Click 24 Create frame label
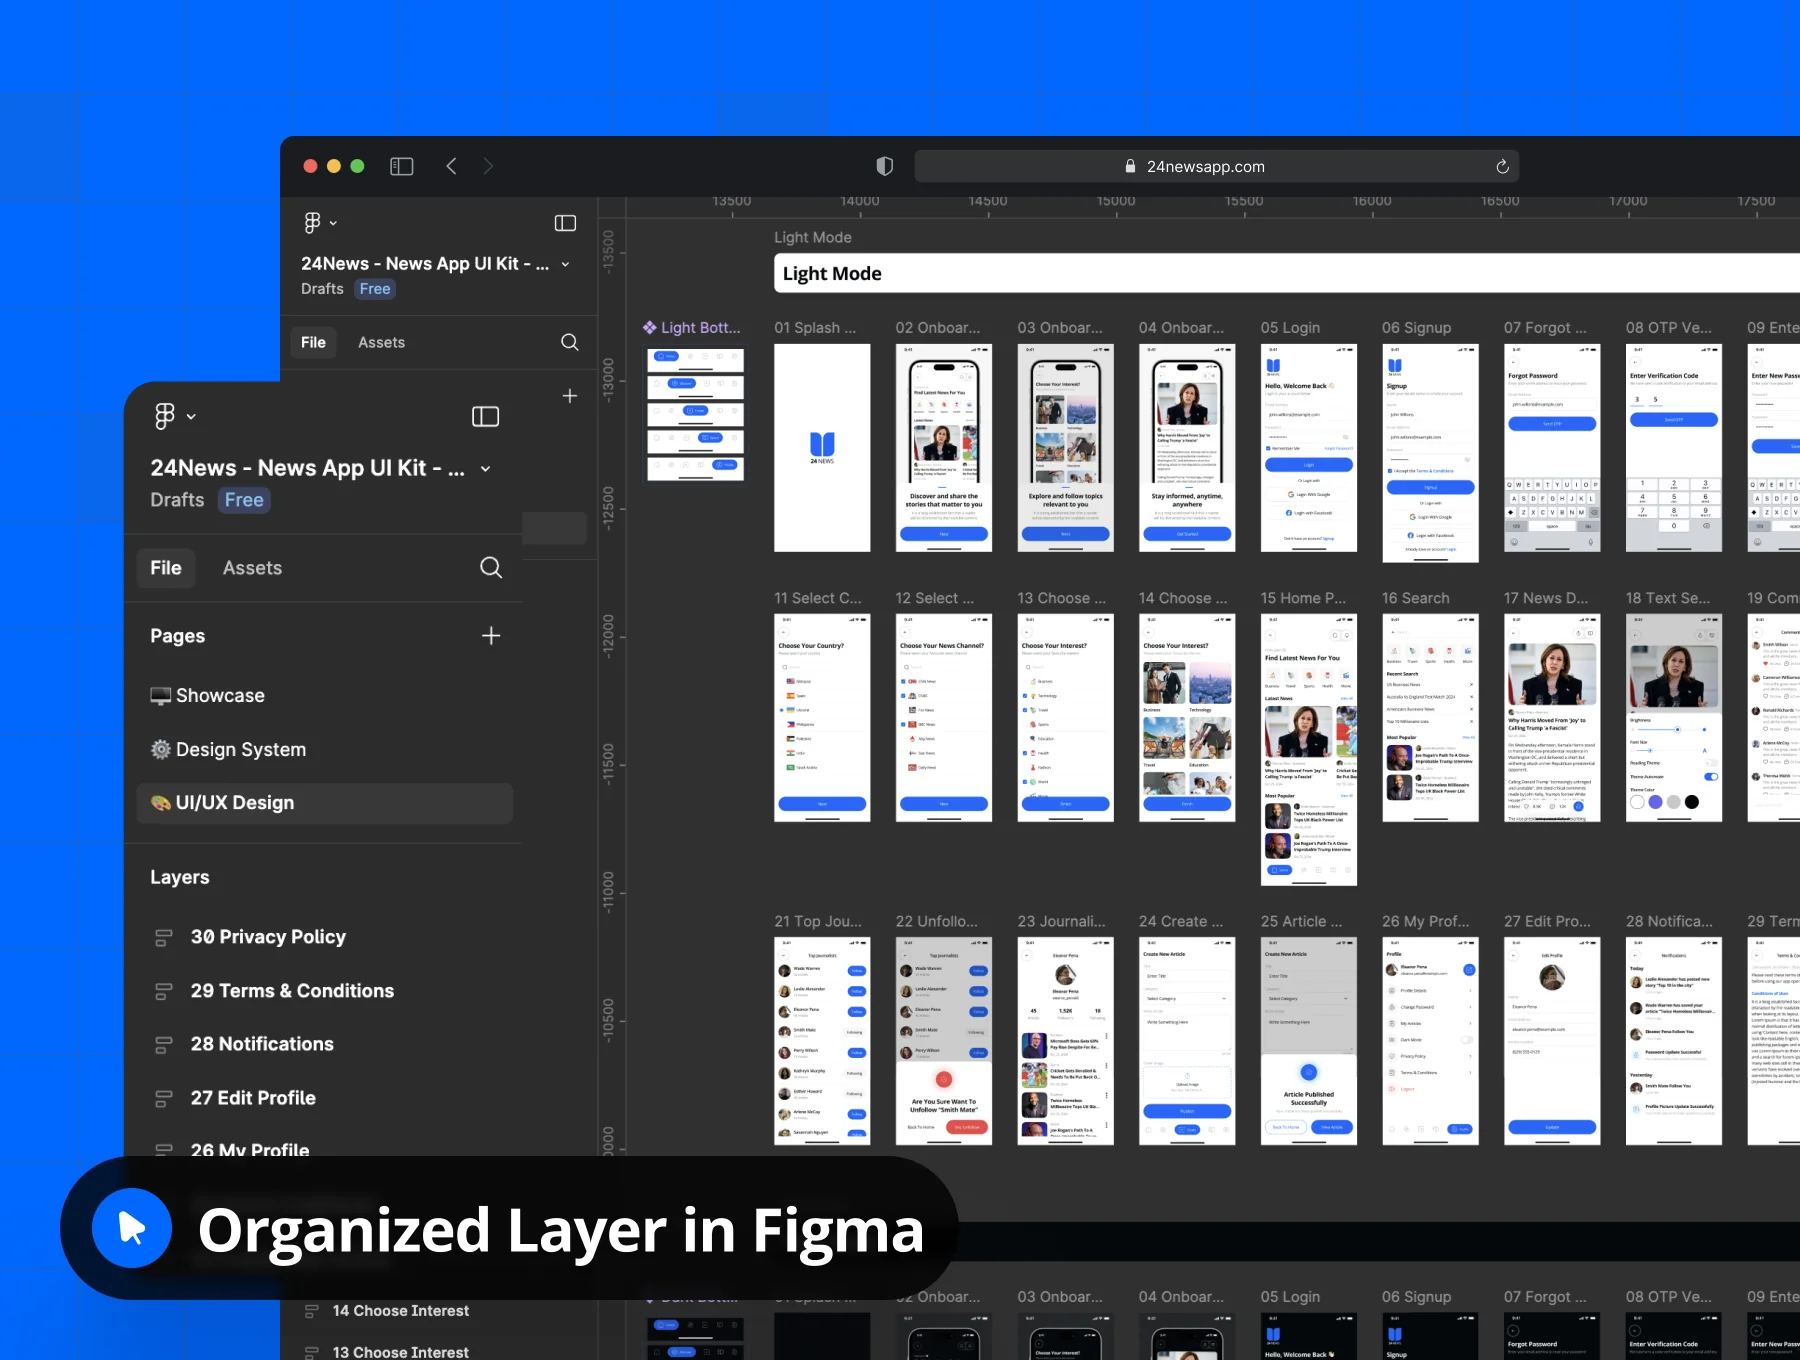This screenshot has height=1360, width=1800. click(1180, 921)
